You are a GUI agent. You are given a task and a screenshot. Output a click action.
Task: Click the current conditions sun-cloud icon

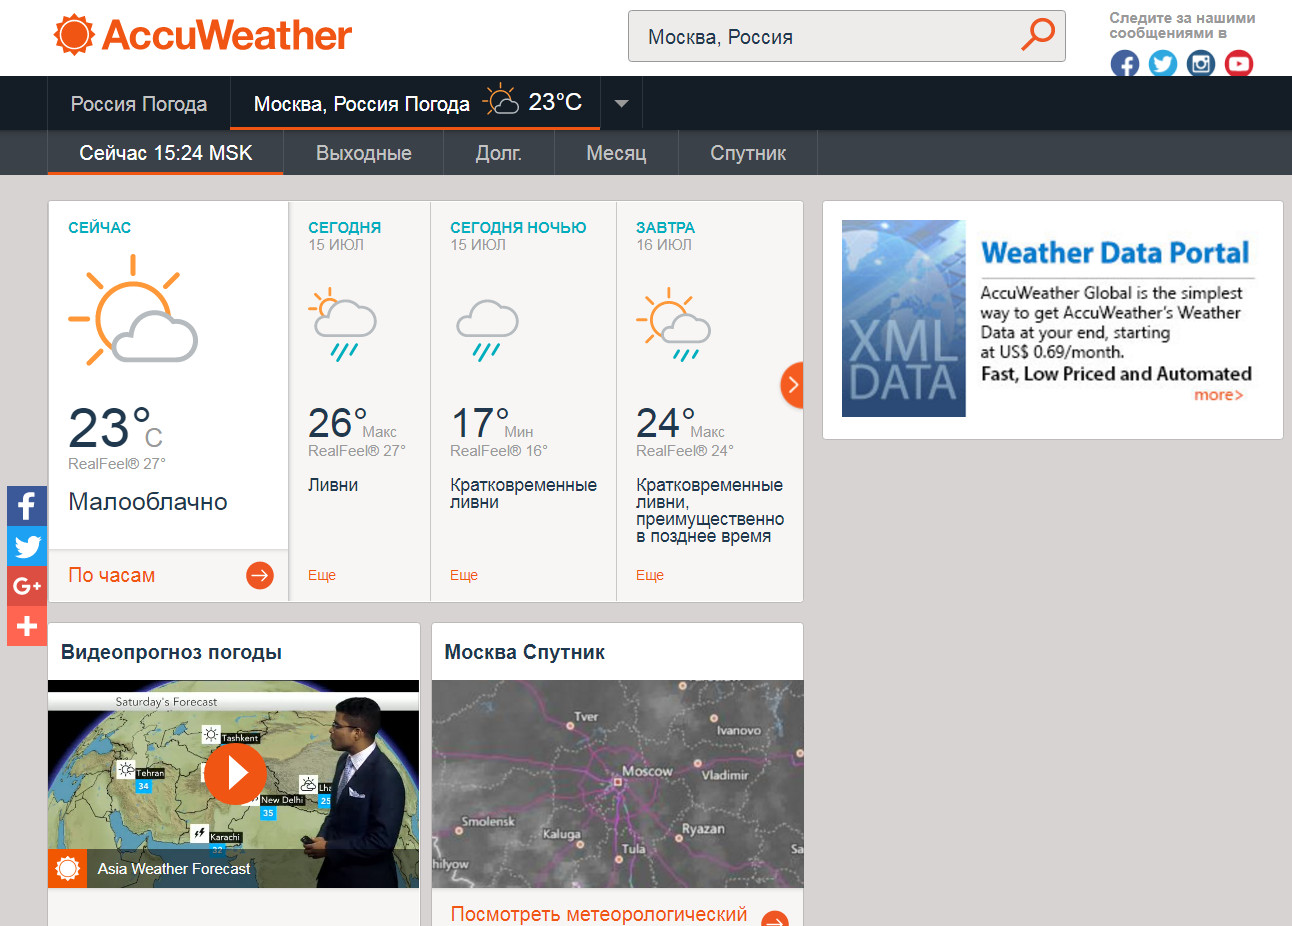pyautogui.click(x=133, y=310)
